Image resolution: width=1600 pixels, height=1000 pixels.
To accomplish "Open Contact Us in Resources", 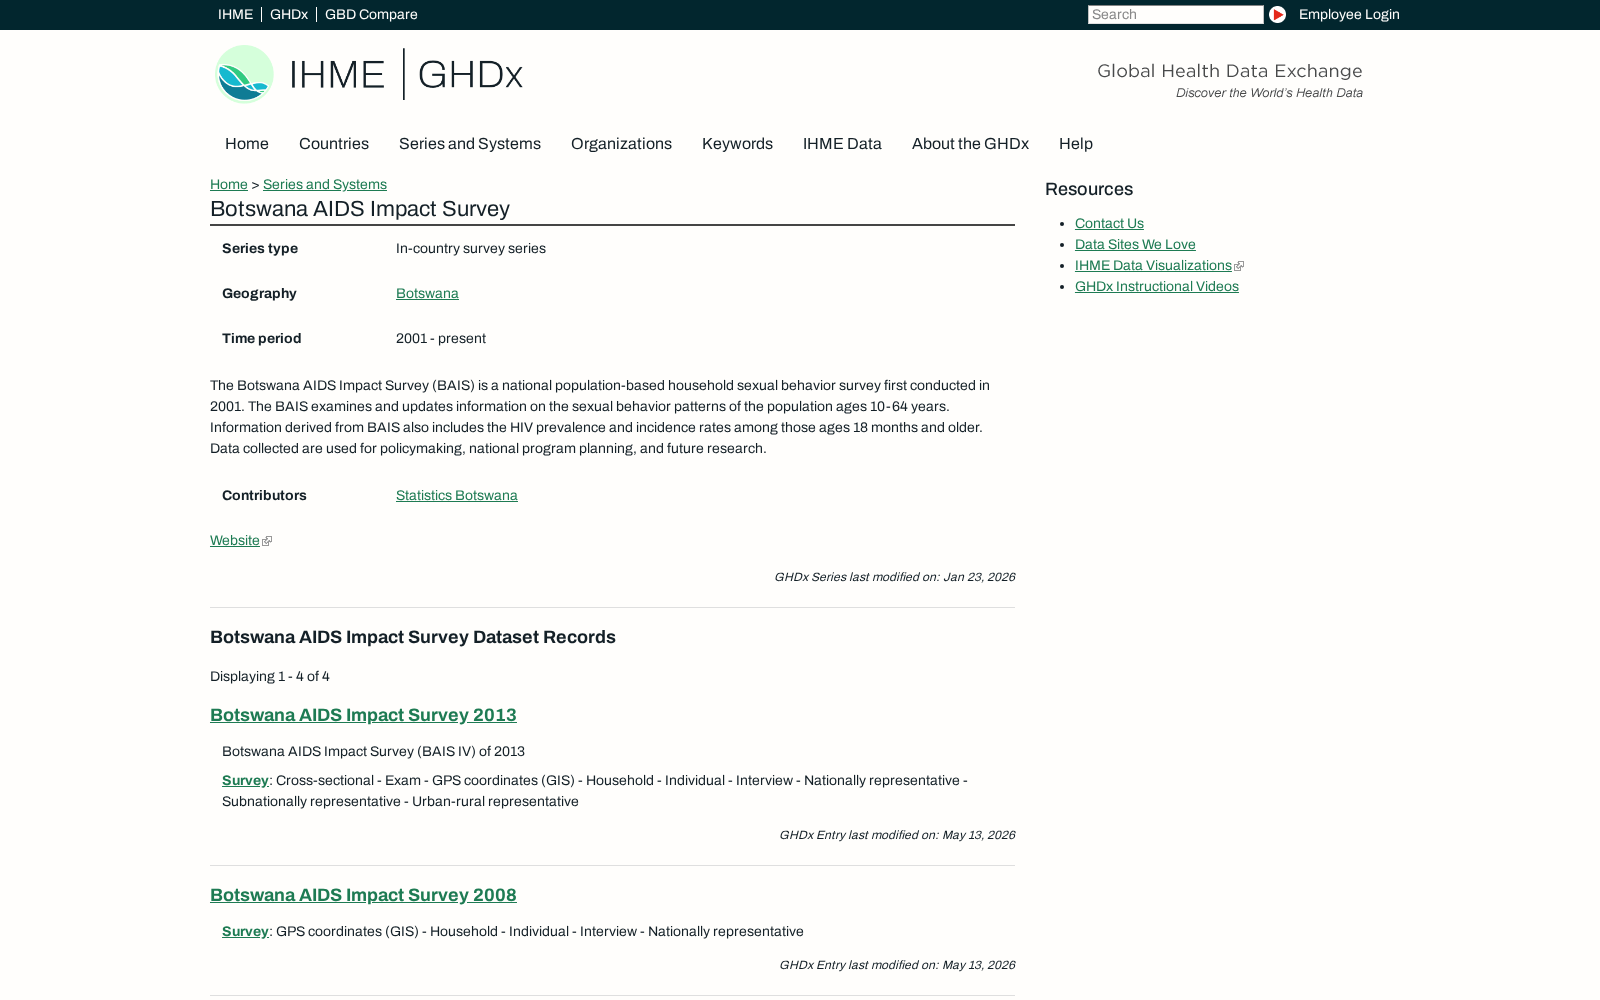I will tap(1109, 223).
